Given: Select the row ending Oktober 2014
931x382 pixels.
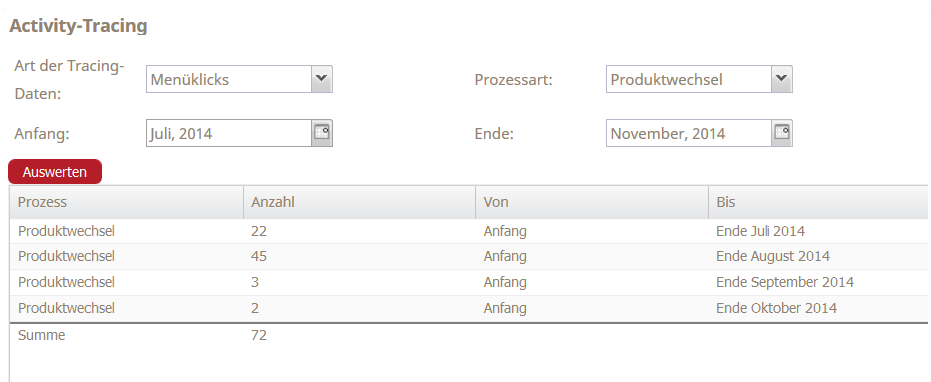Looking at the screenshot, I should click(x=469, y=308).
